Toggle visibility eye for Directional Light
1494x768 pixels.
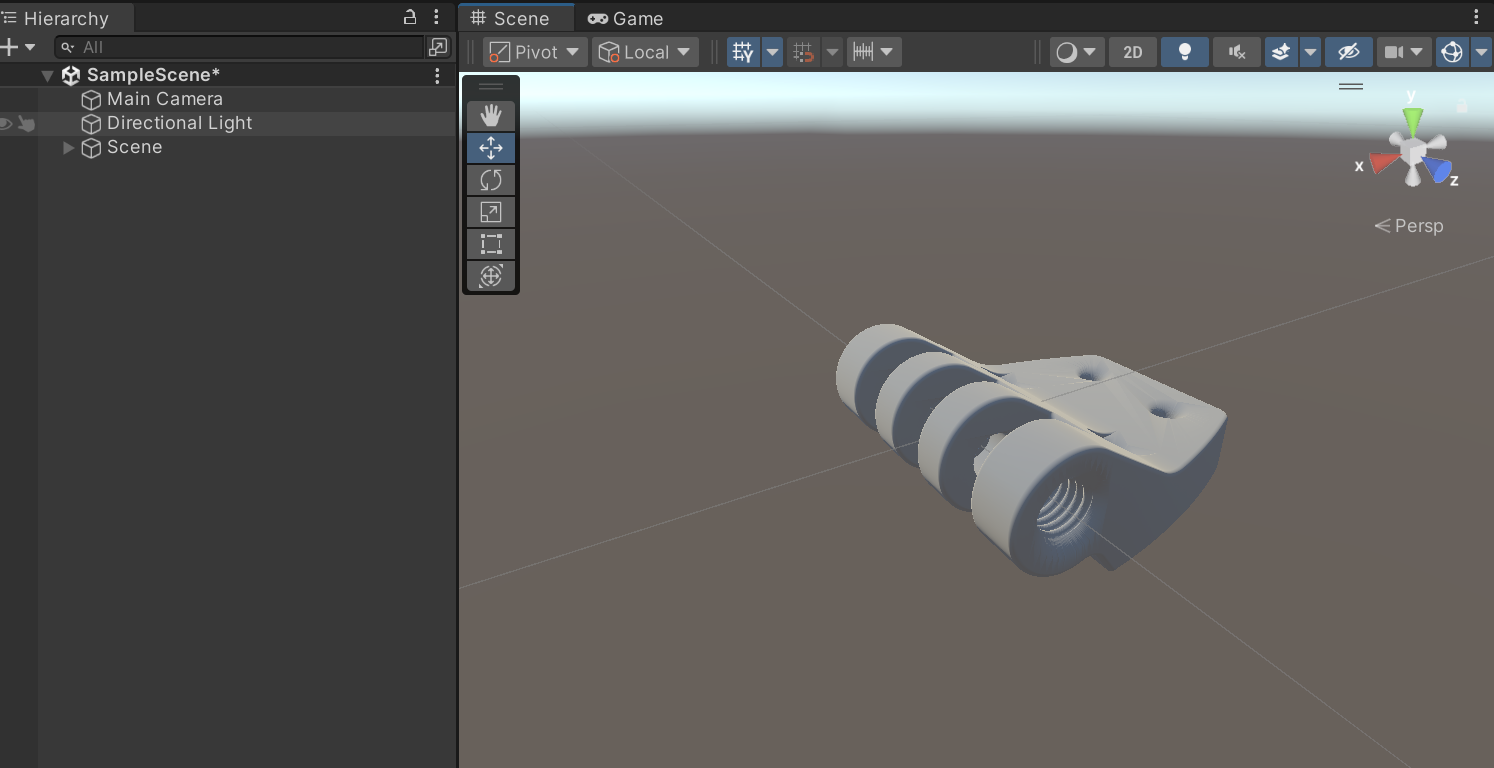pyautogui.click(x=7, y=123)
